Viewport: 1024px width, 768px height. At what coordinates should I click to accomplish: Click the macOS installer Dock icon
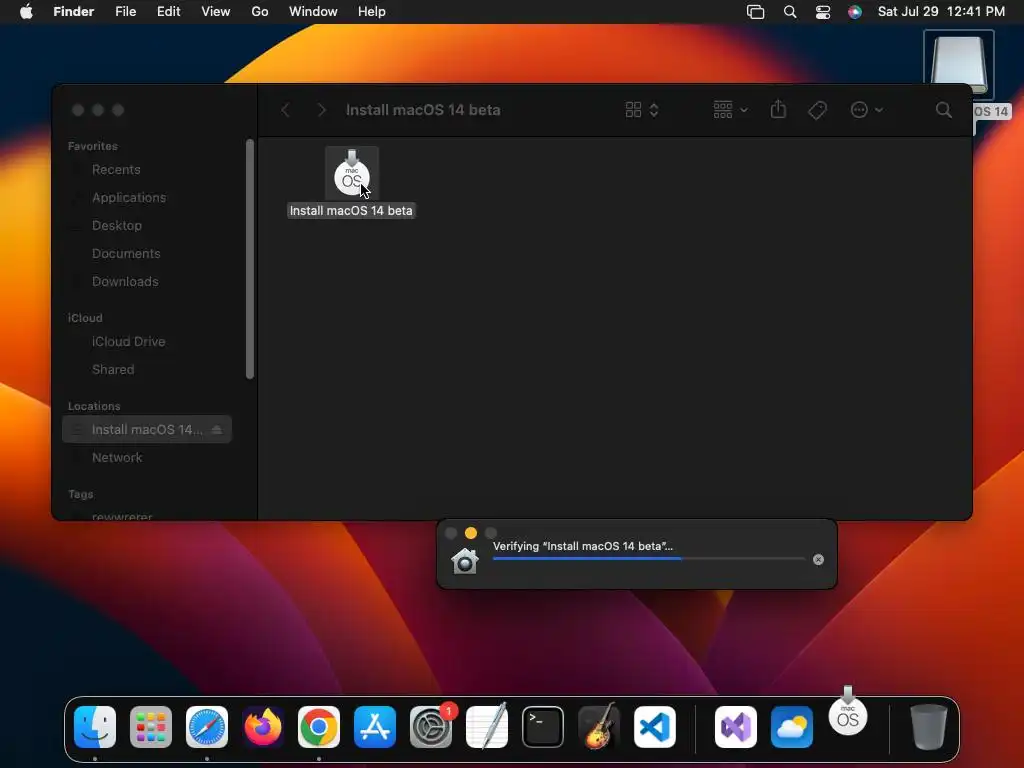point(848,715)
